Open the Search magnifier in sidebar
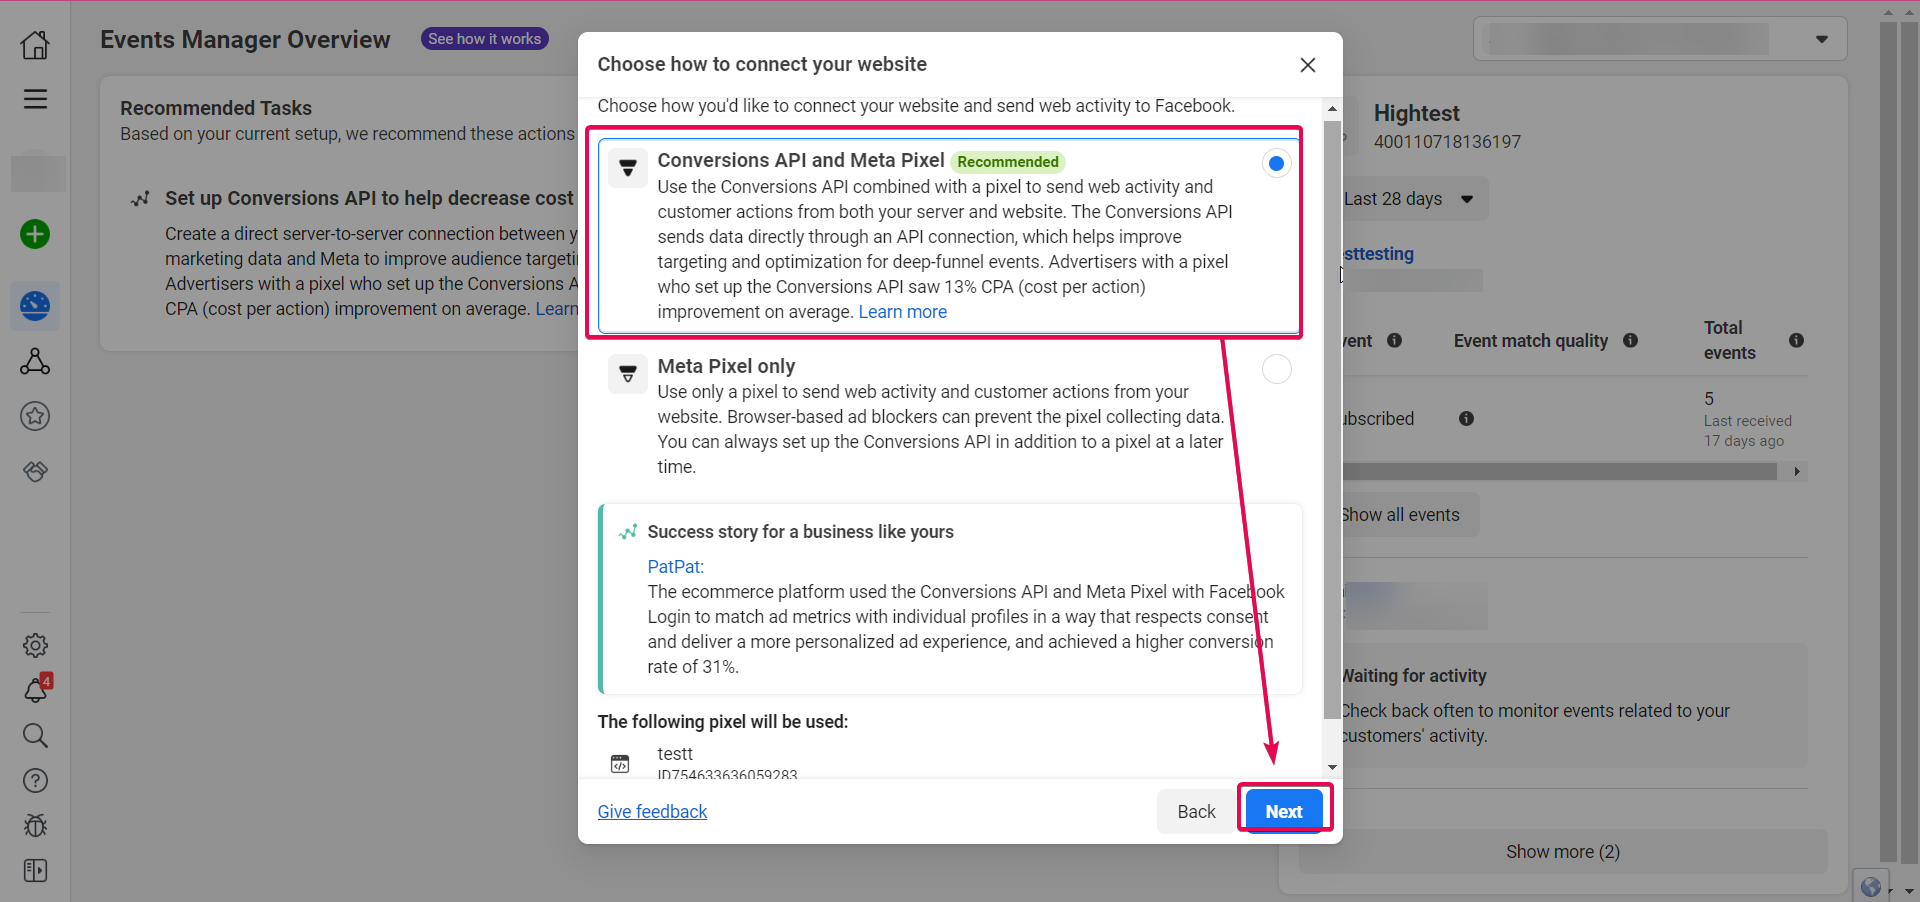 (35, 735)
